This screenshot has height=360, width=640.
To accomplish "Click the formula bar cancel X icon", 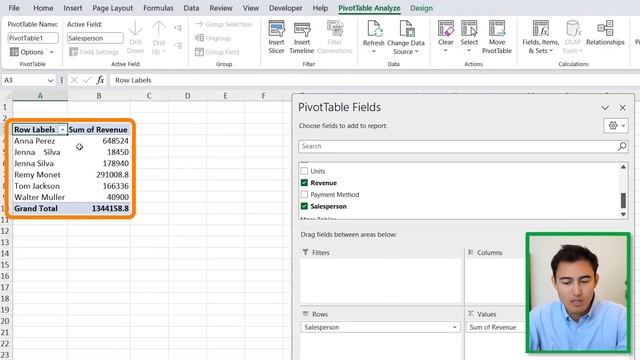I will click(x=74, y=80).
